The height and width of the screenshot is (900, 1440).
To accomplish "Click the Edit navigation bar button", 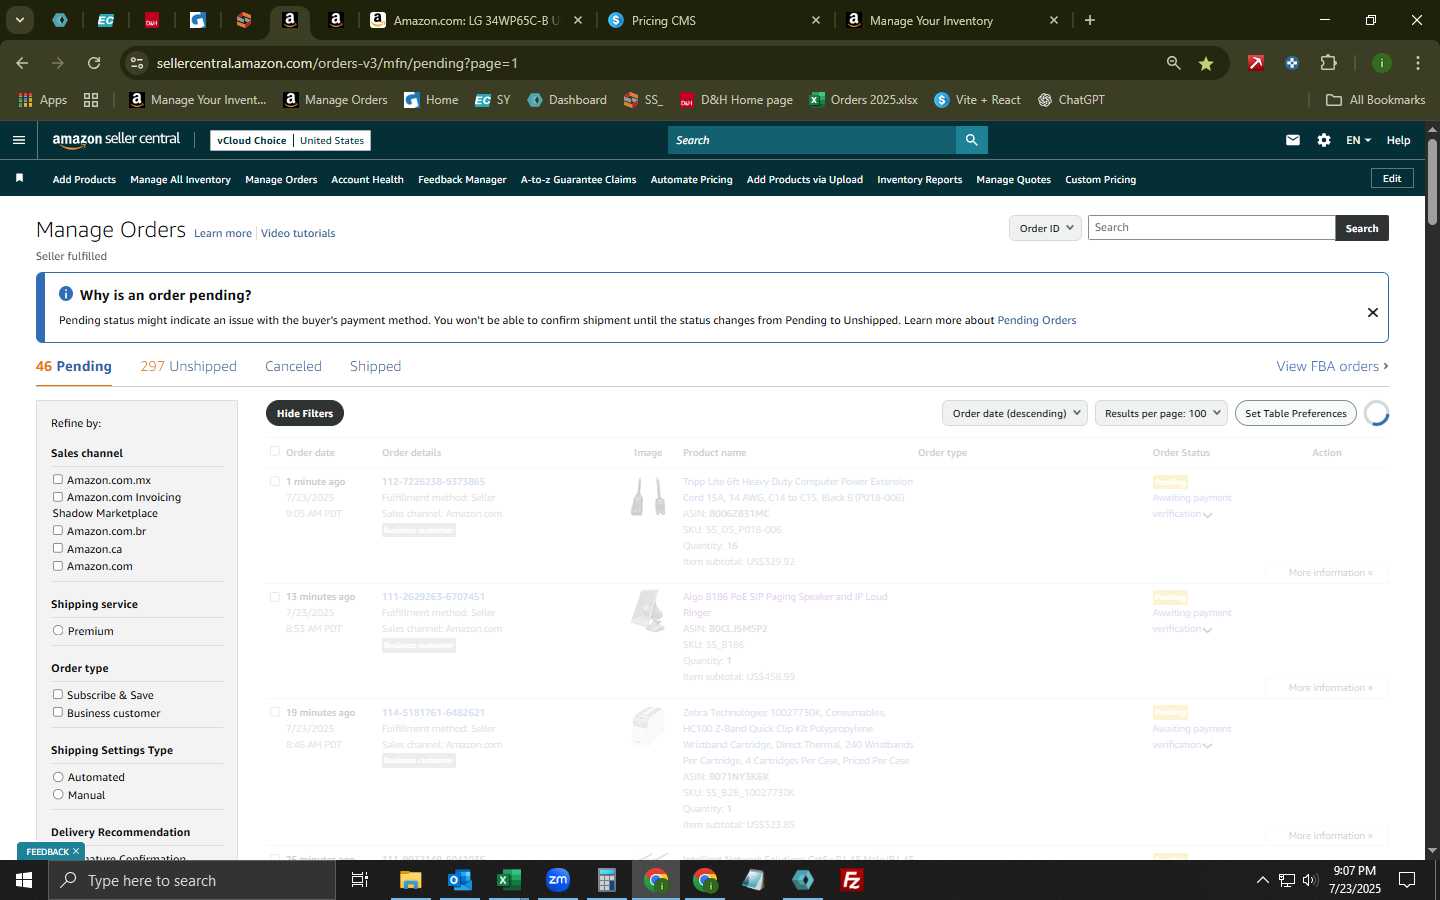I will coord(1392,179).
